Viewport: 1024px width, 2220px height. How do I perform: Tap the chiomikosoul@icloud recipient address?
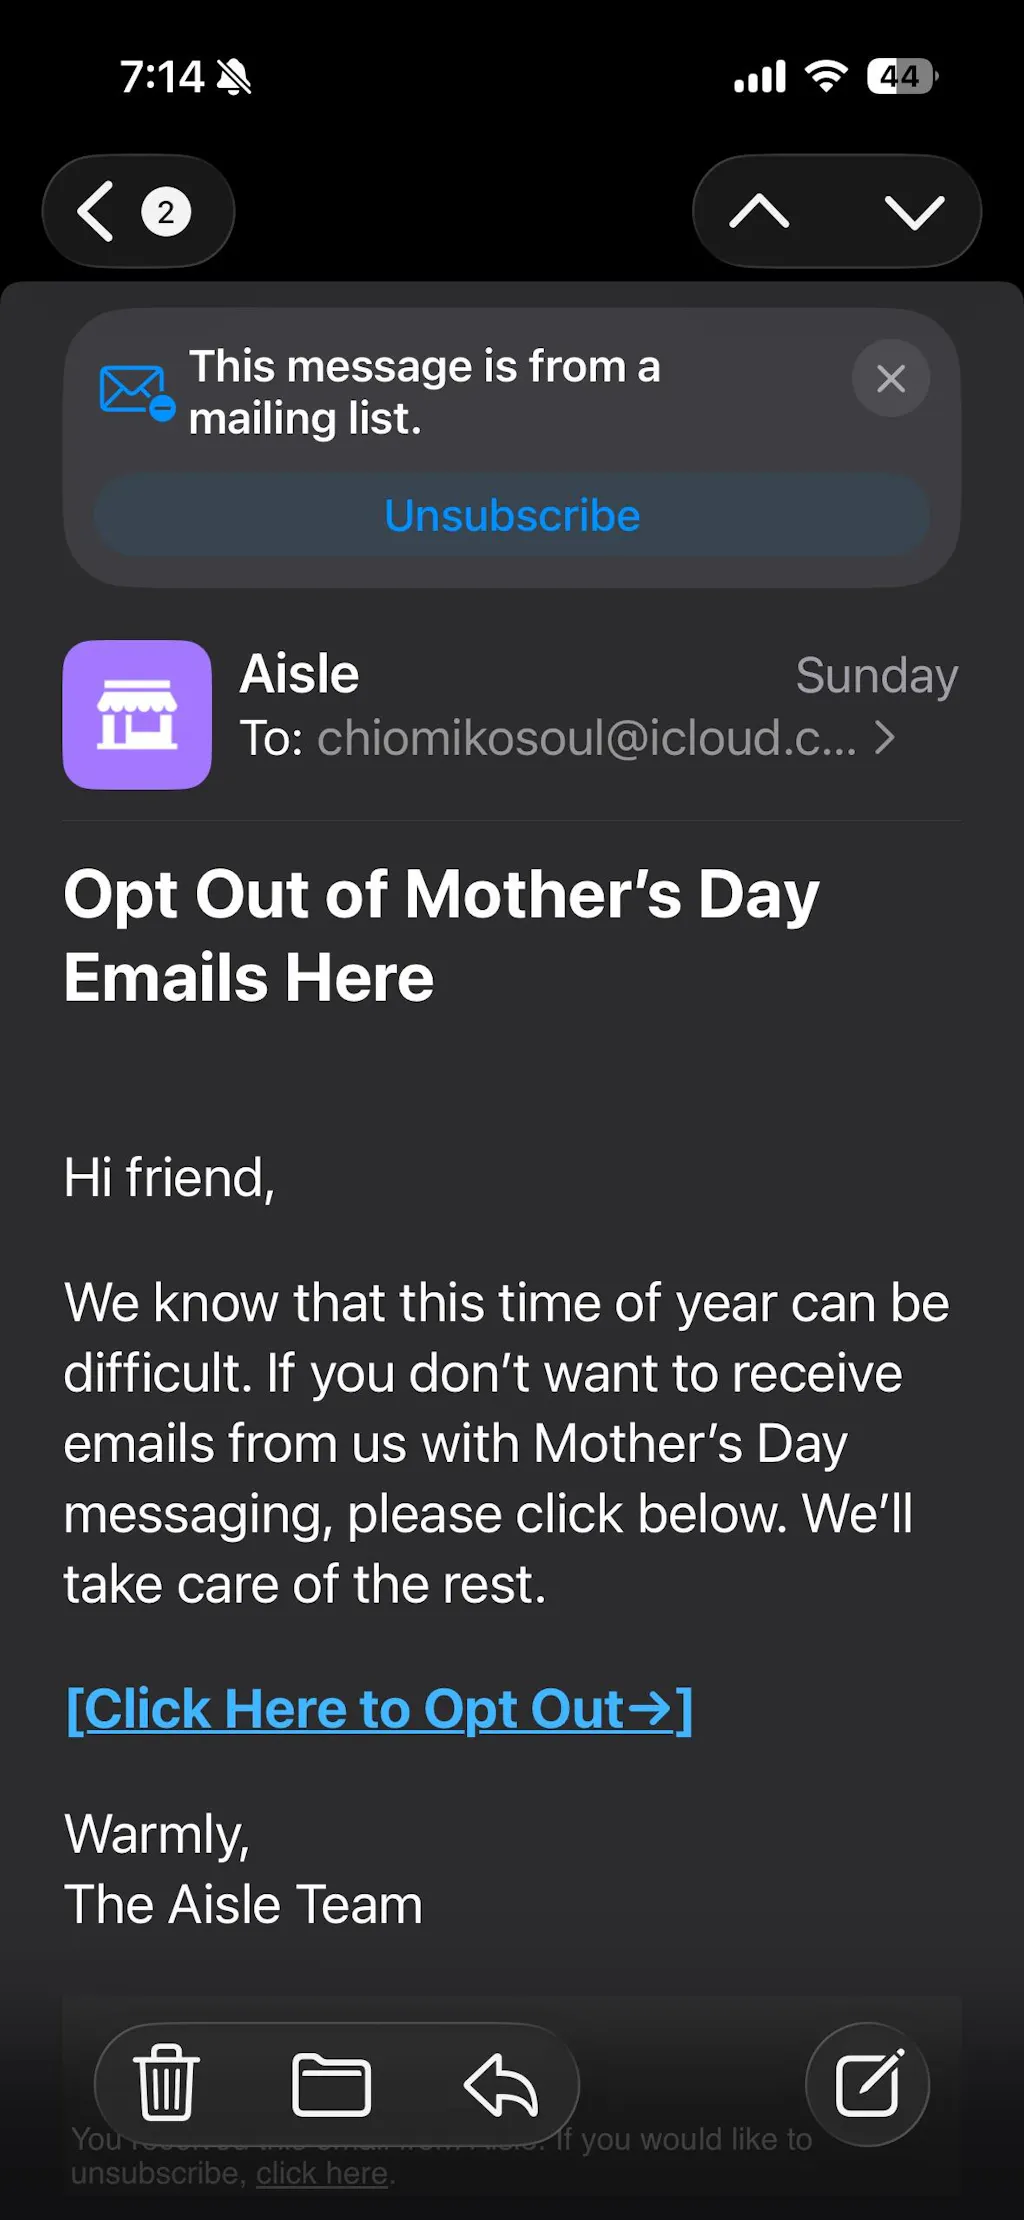[586, 738]
